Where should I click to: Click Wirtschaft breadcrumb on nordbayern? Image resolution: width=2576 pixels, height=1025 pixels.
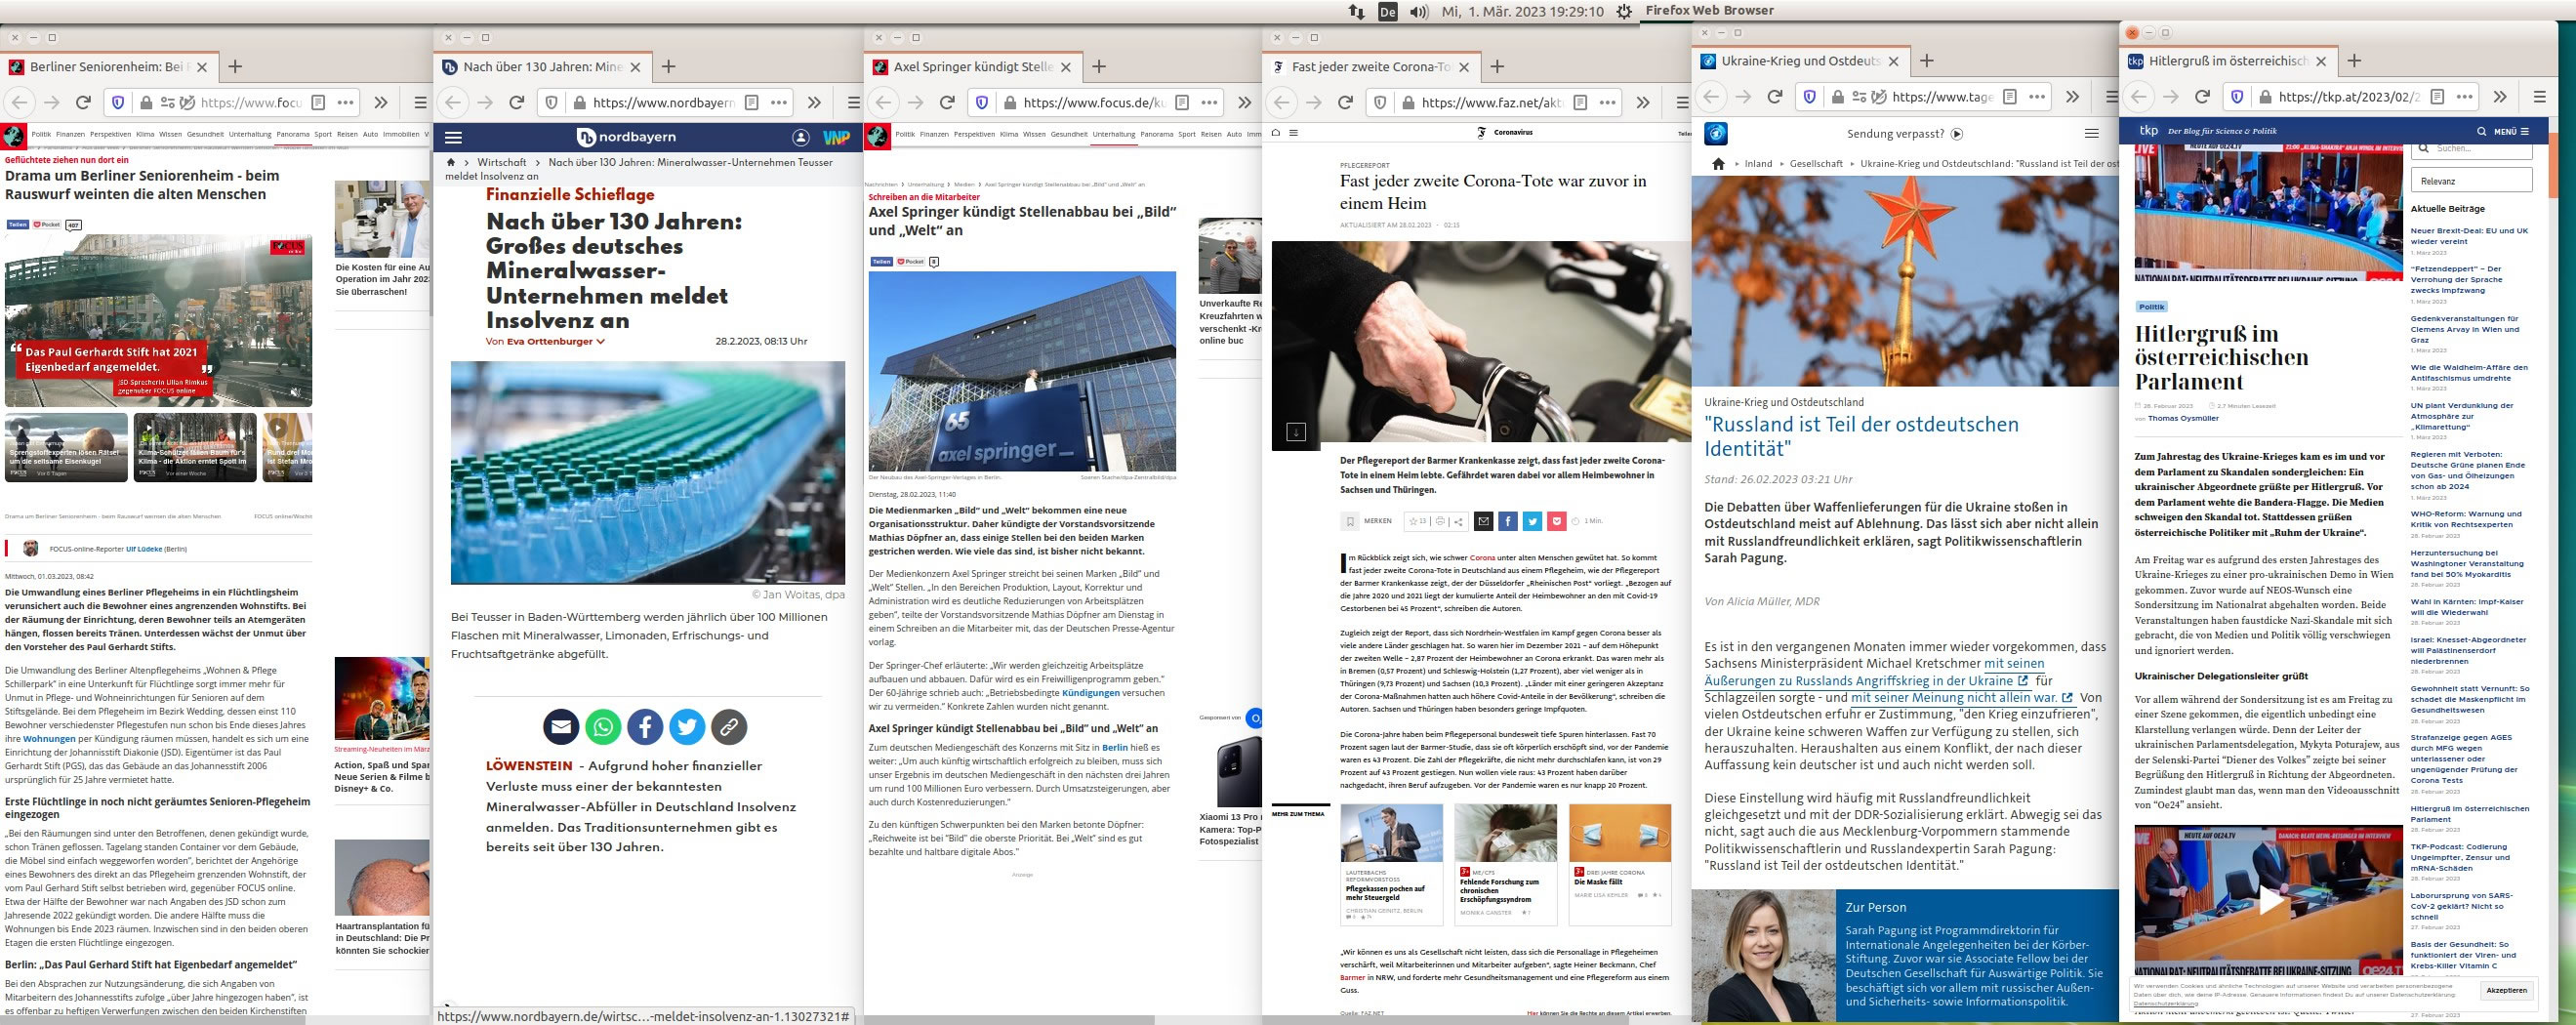pyautogui.click(x=501, y=162)
